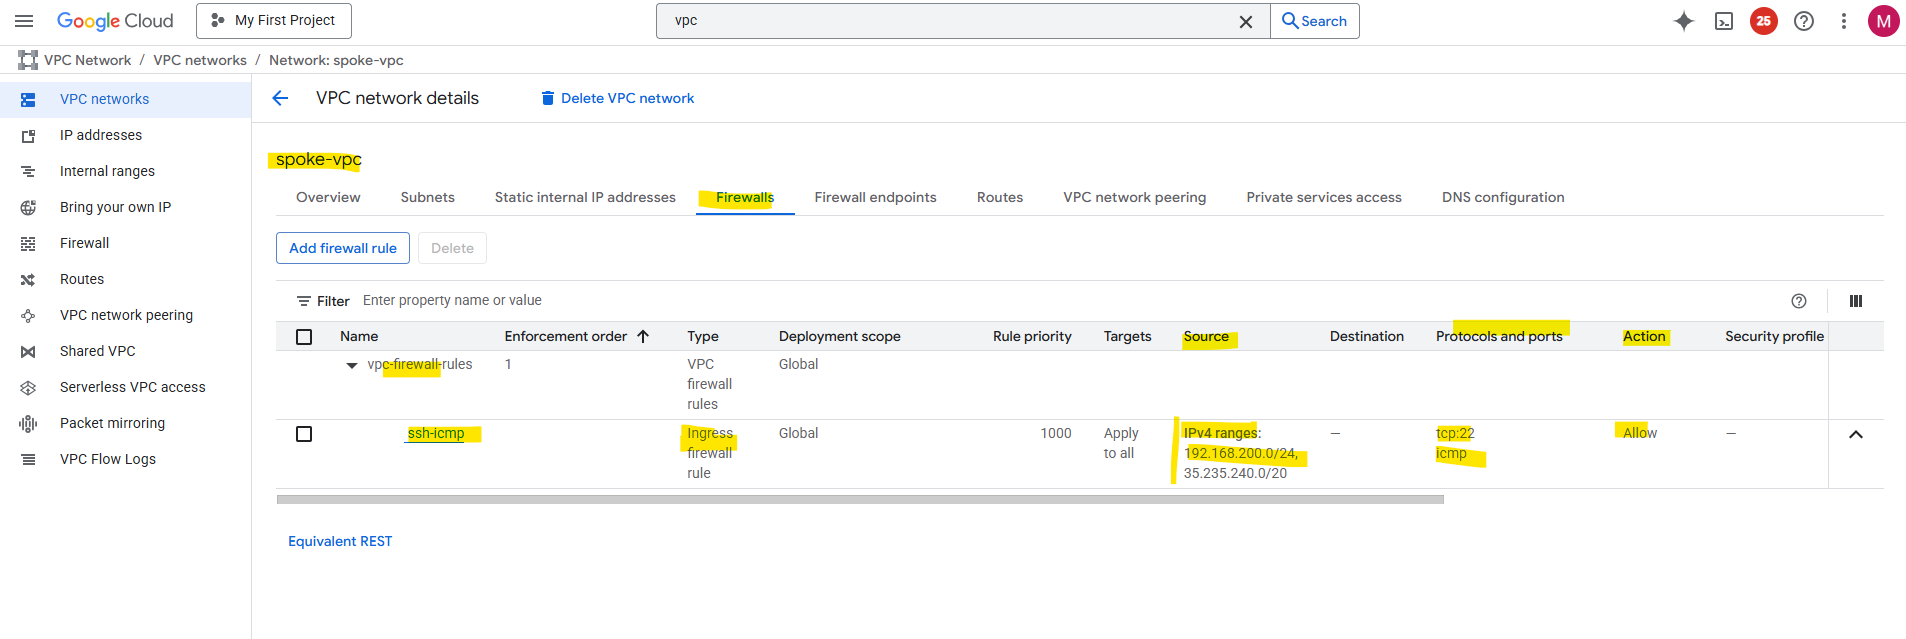Open the My First Project selector
This screenshot has width=1906, height=639.
pyautogui.click(x=274, y=21)
